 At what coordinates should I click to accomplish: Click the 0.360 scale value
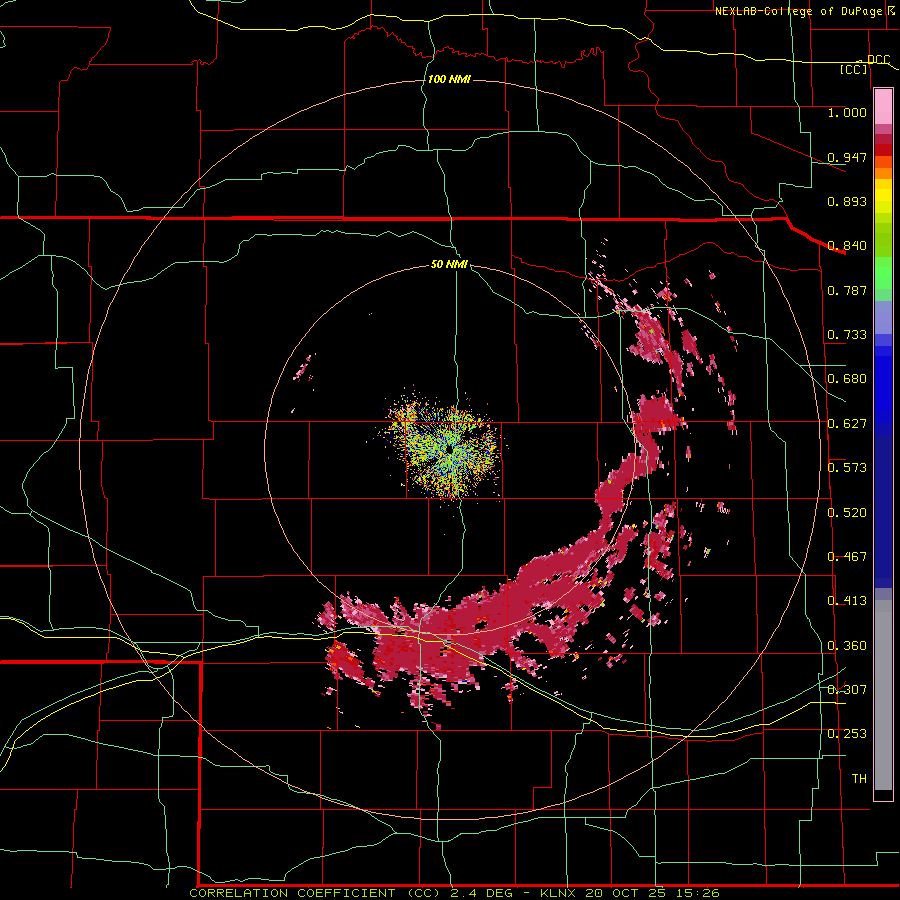pos(847,645)
